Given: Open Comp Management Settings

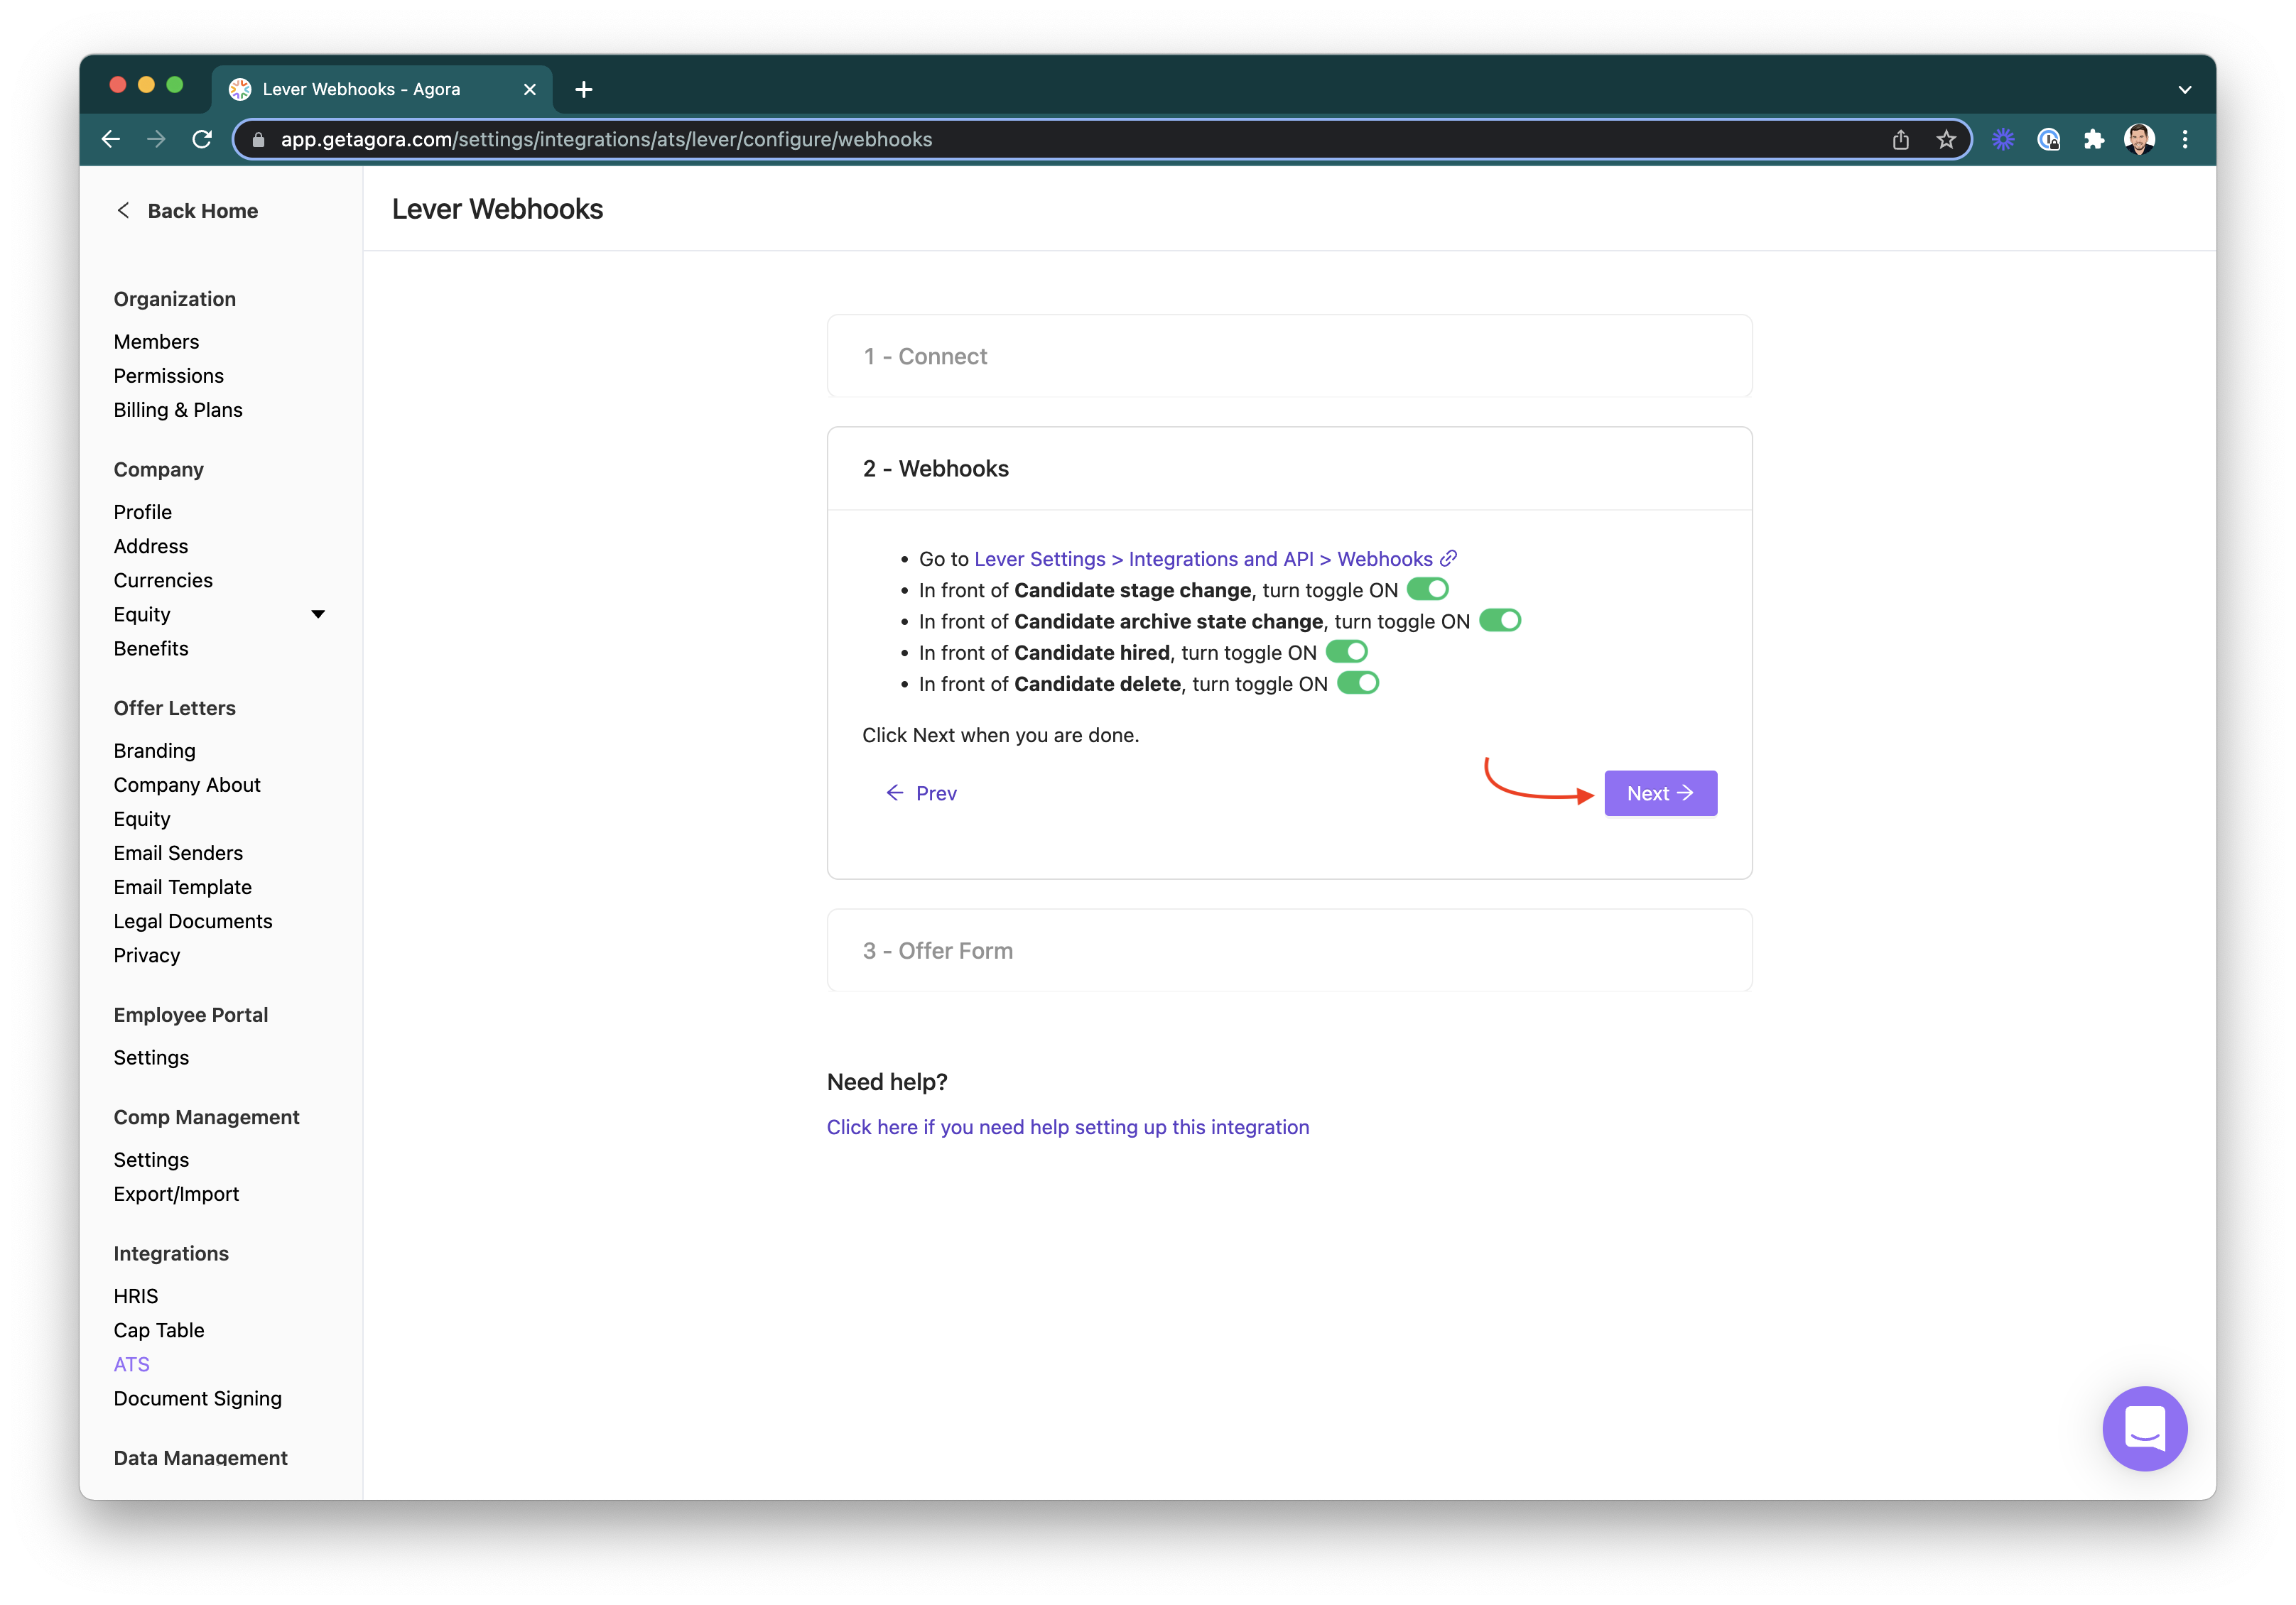Looking at the screenshot, I should [151, 1159].
